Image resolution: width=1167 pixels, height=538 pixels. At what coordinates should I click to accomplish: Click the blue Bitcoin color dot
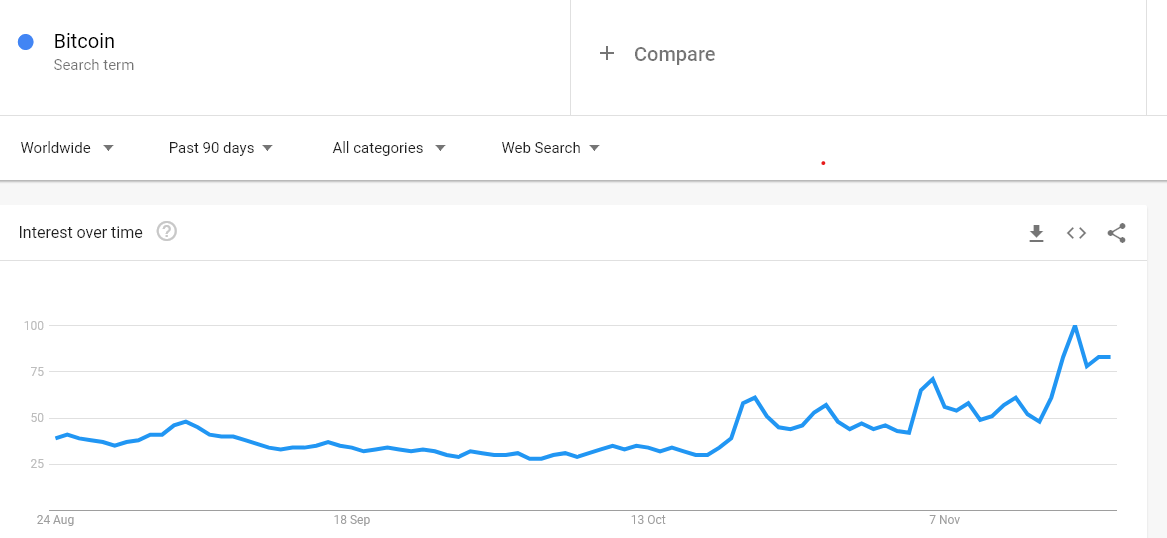coord(26,42)
